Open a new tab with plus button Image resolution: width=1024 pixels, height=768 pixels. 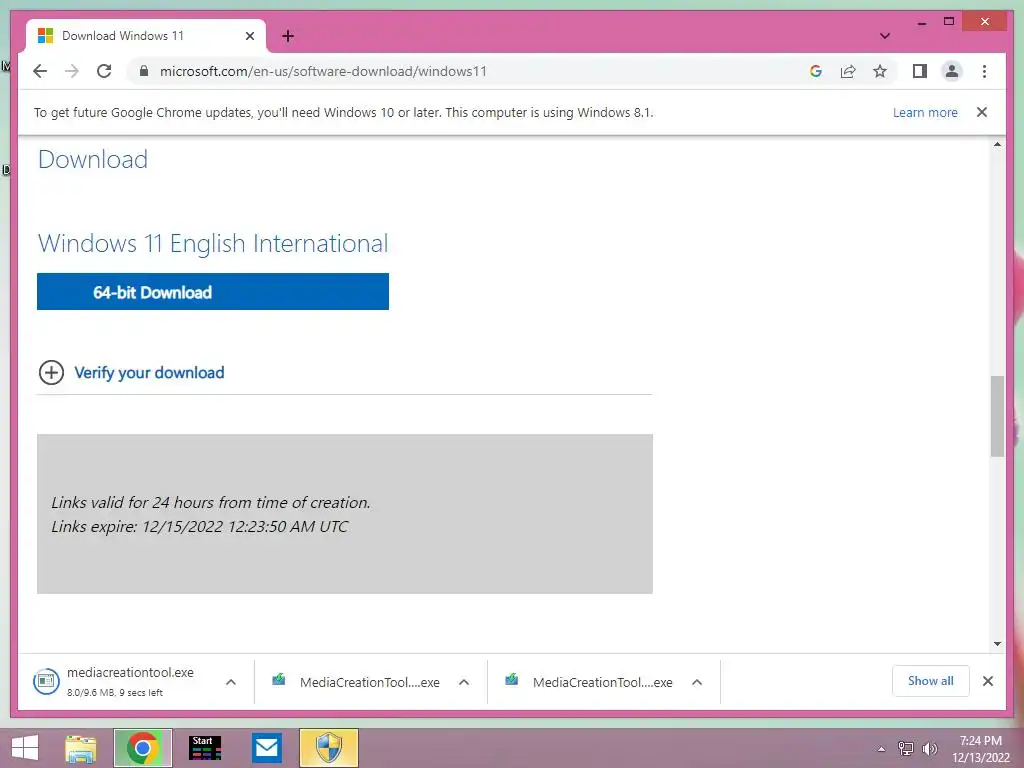[x=288, y=36]
